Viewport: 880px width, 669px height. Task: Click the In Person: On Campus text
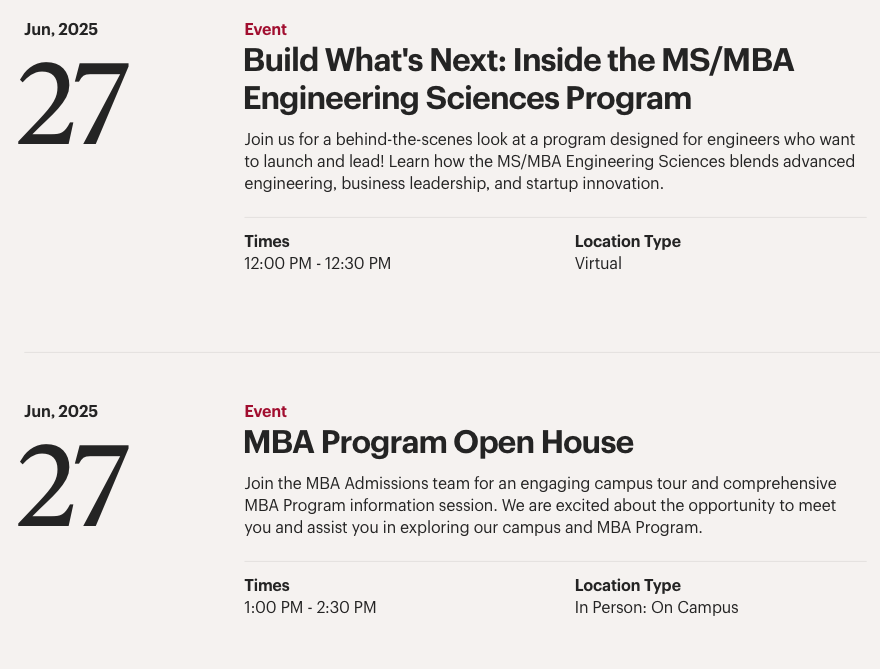[x=657, y=607]
